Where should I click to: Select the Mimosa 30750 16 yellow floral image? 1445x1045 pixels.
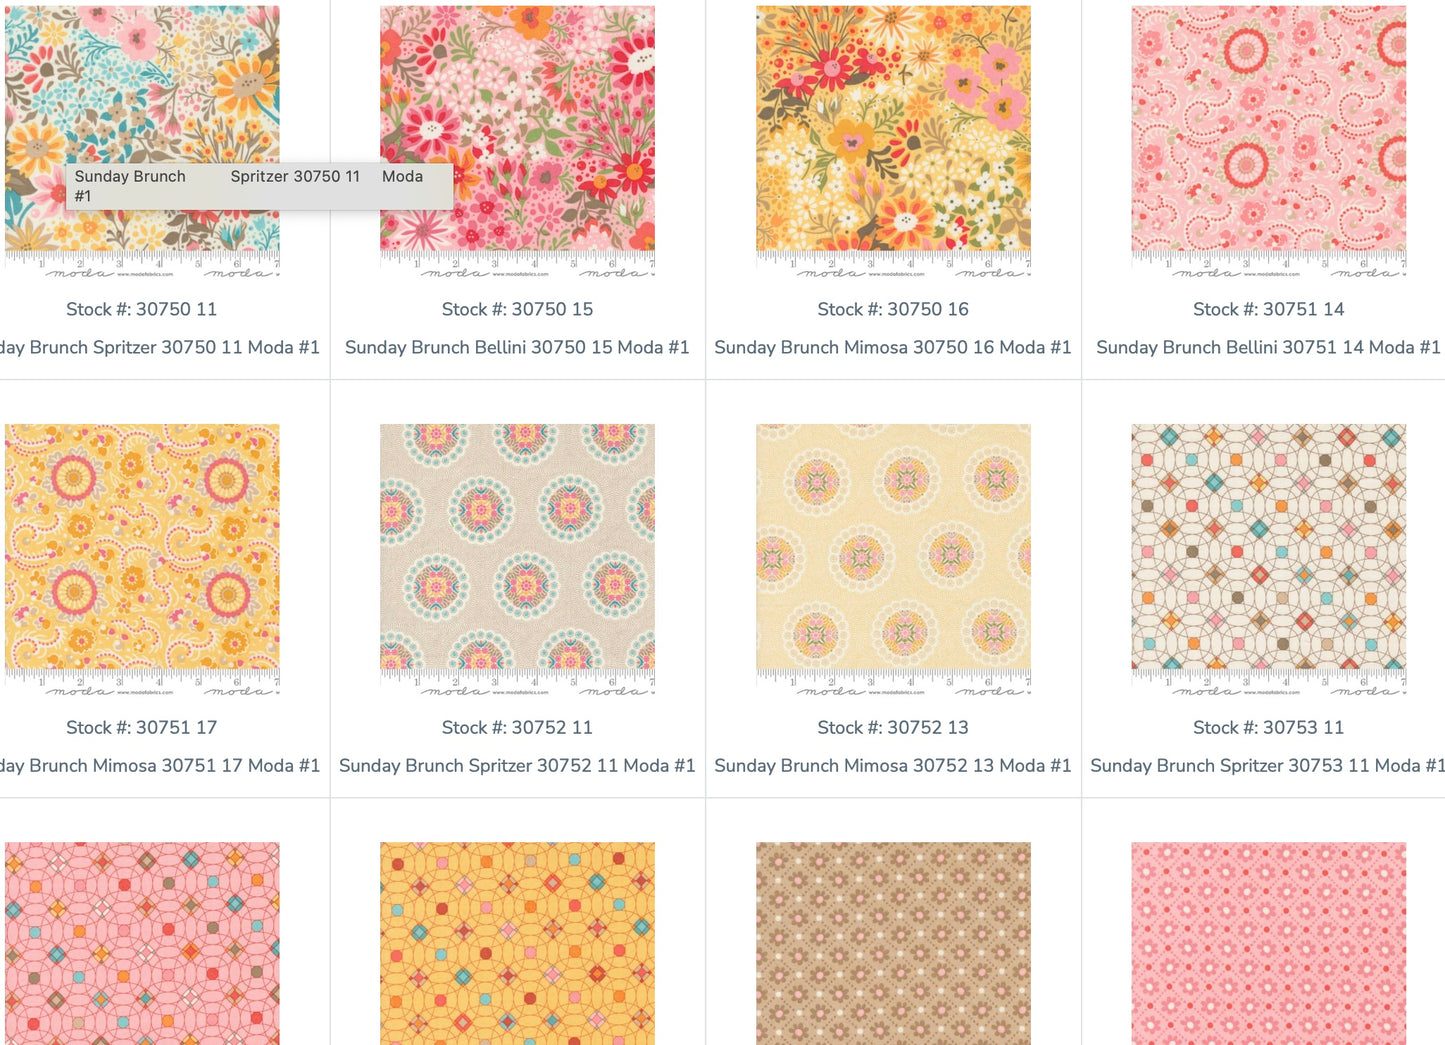893,128
